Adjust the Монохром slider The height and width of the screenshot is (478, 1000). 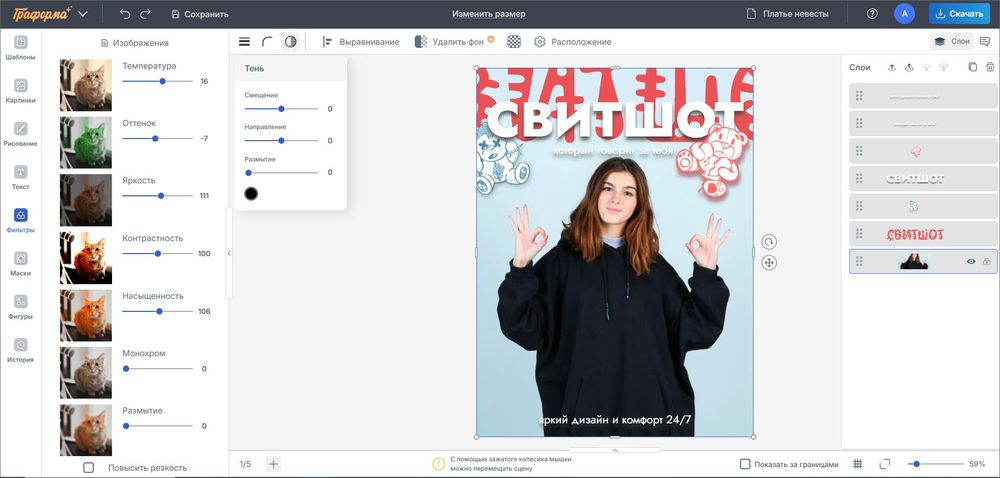point(158,368)
